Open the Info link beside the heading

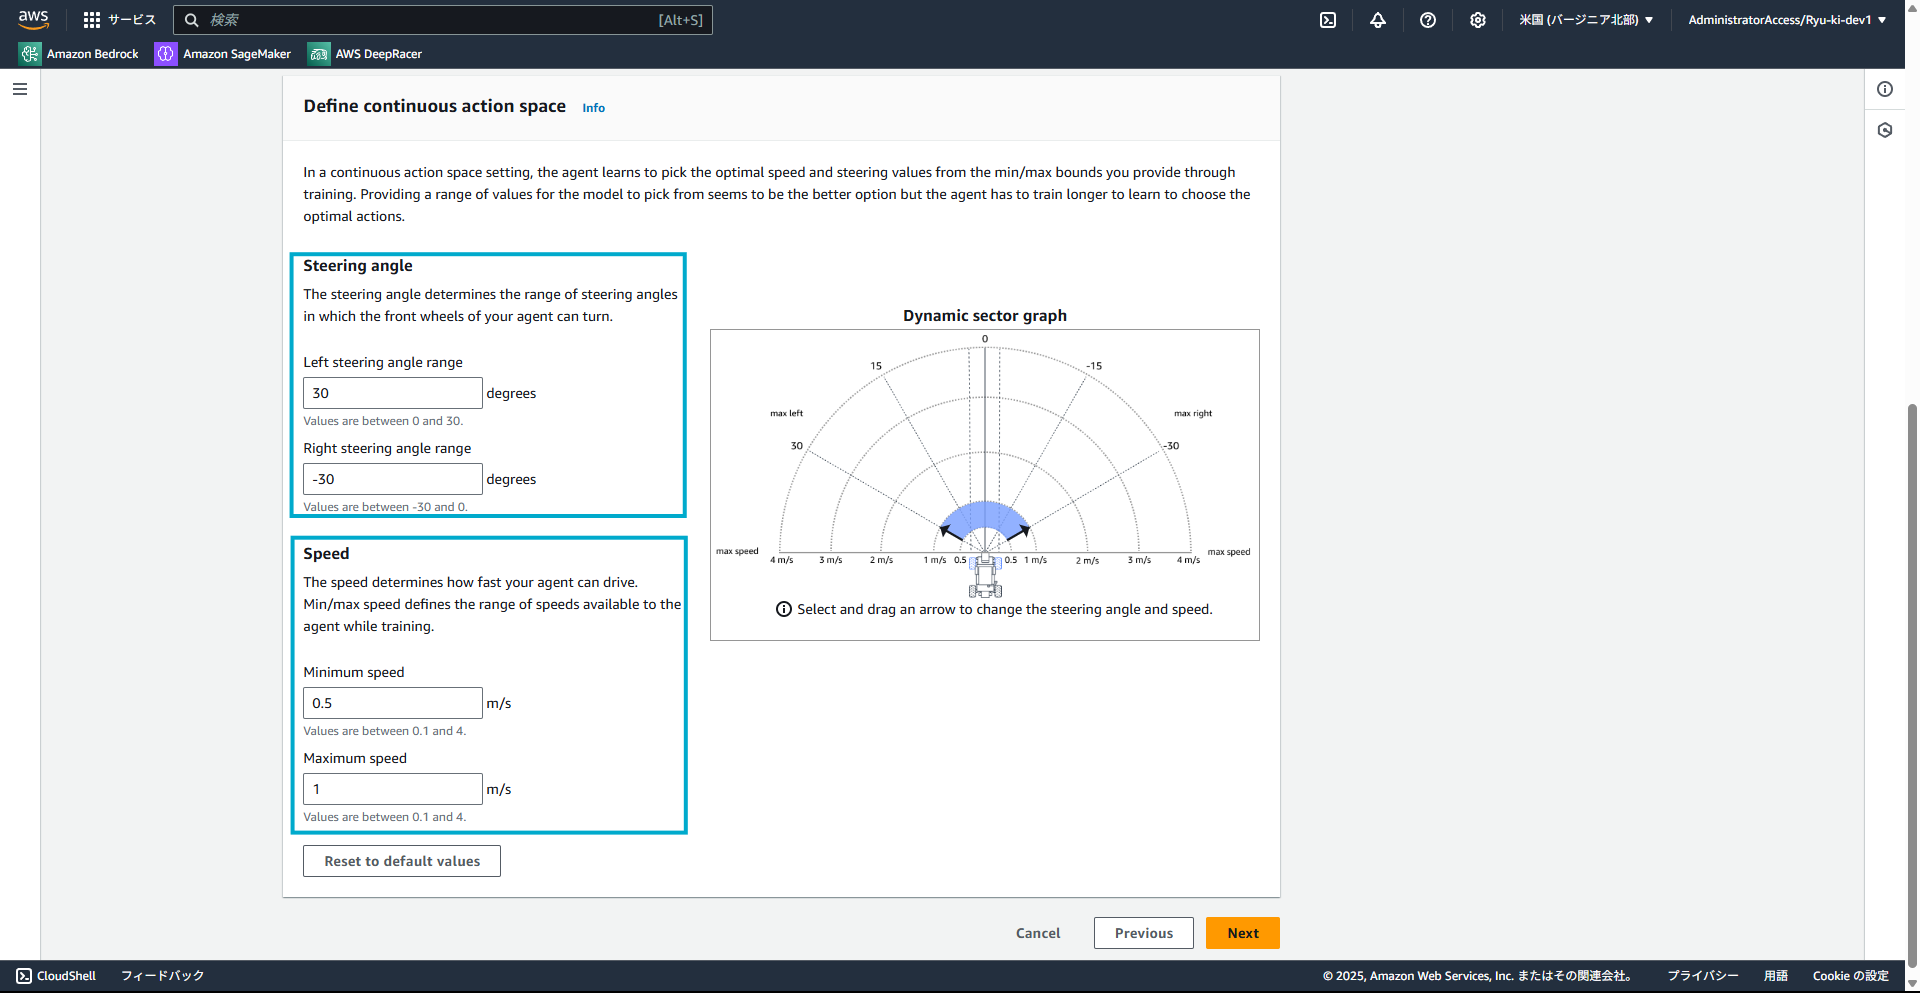tap(594, 108)
